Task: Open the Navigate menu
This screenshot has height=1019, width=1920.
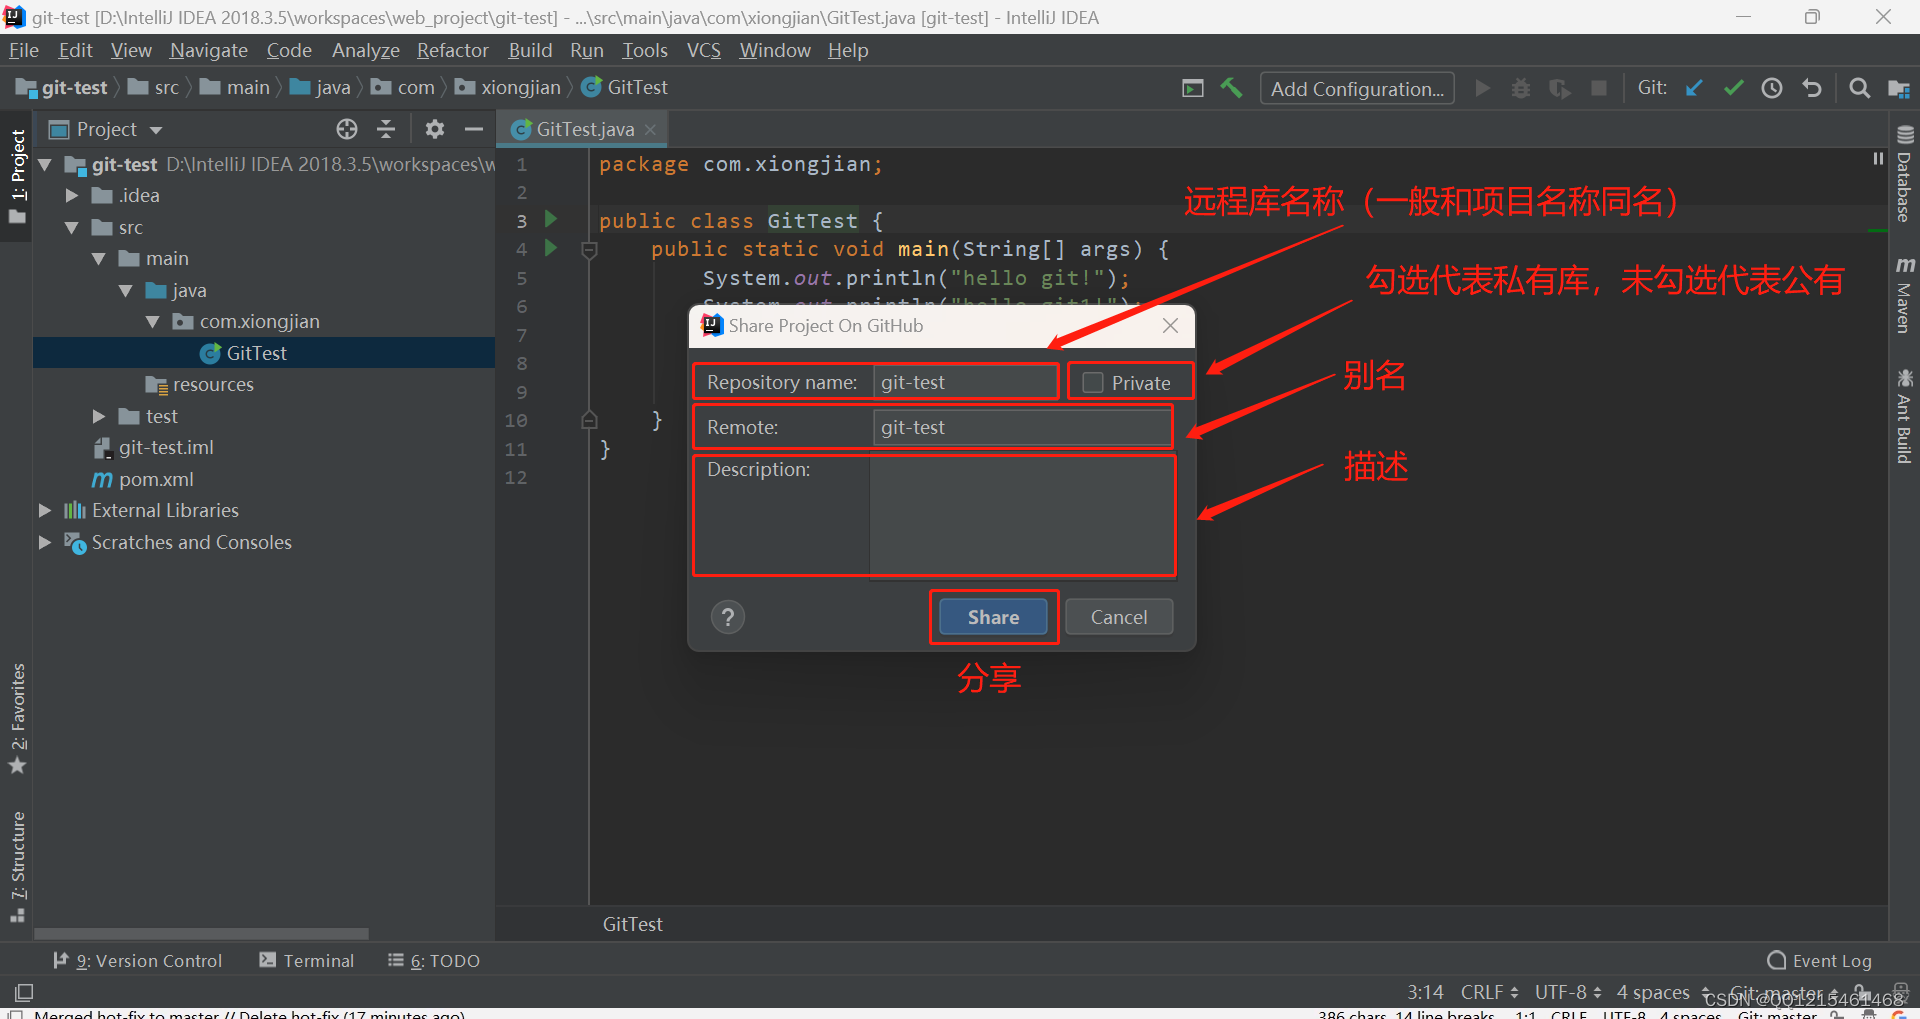Action: point(209,50)
